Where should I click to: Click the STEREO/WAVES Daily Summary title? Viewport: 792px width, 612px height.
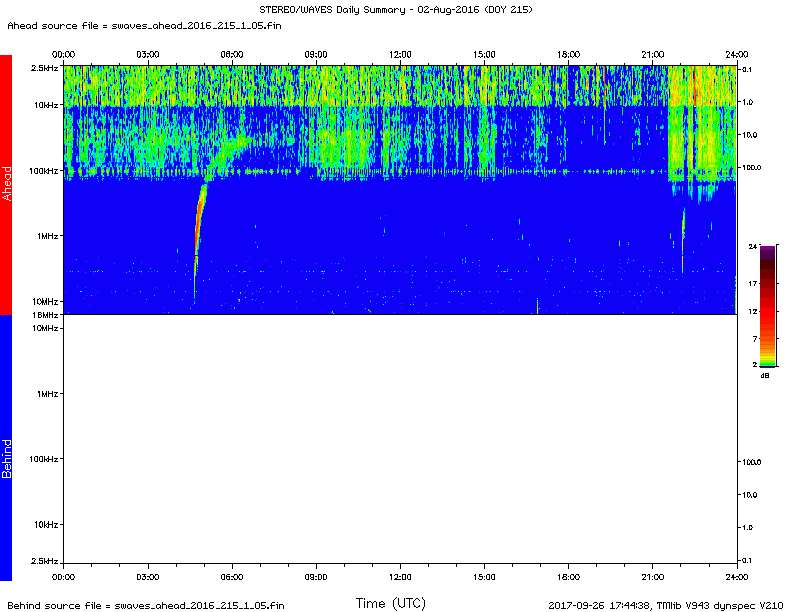coord(395,9)
